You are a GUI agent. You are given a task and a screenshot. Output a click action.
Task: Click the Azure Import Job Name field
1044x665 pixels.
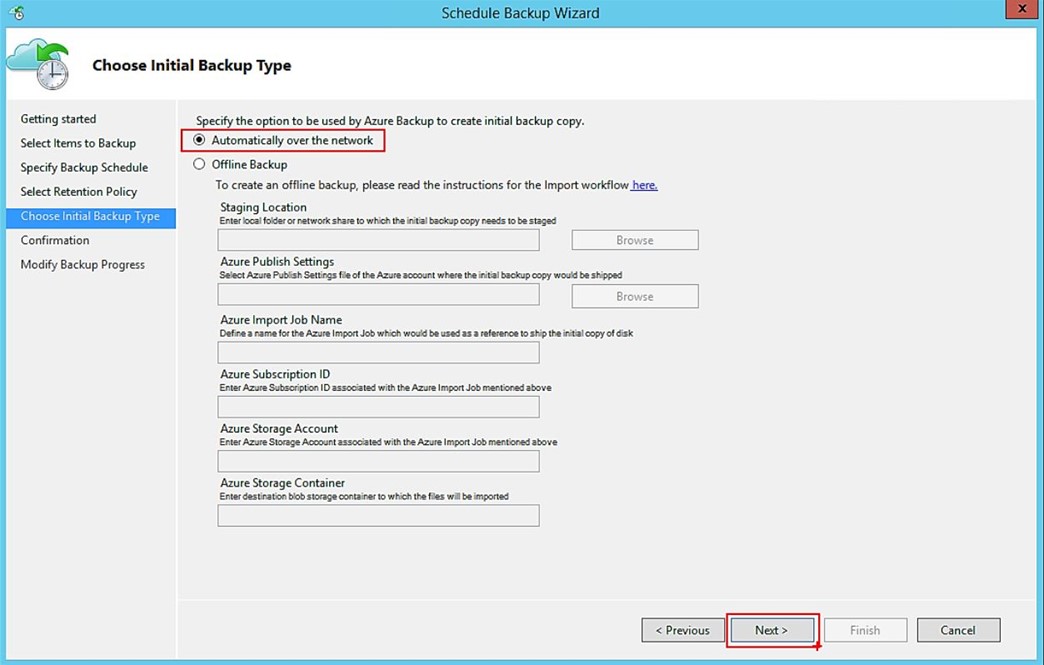pos(378,352)
